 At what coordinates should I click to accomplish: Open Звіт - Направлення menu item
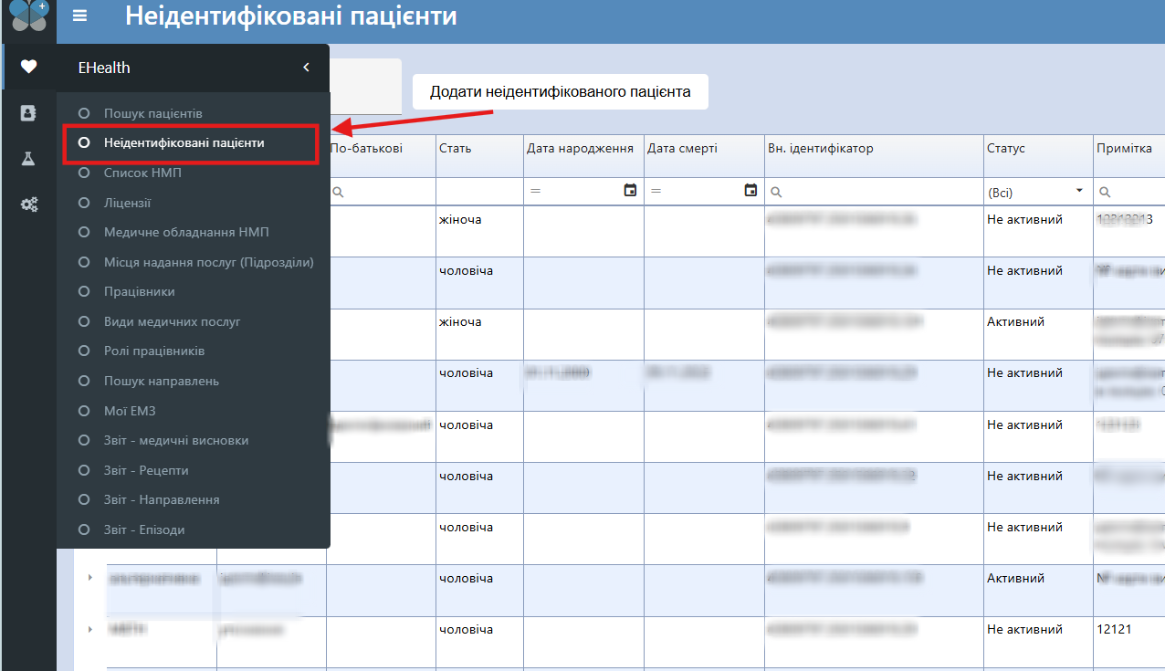(x=161, y=499)
